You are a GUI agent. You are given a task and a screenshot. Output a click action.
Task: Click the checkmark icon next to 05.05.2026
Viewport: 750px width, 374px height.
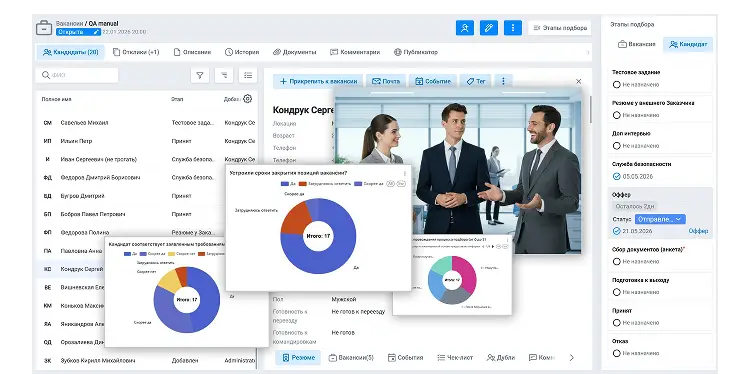(x=617, y=176)
